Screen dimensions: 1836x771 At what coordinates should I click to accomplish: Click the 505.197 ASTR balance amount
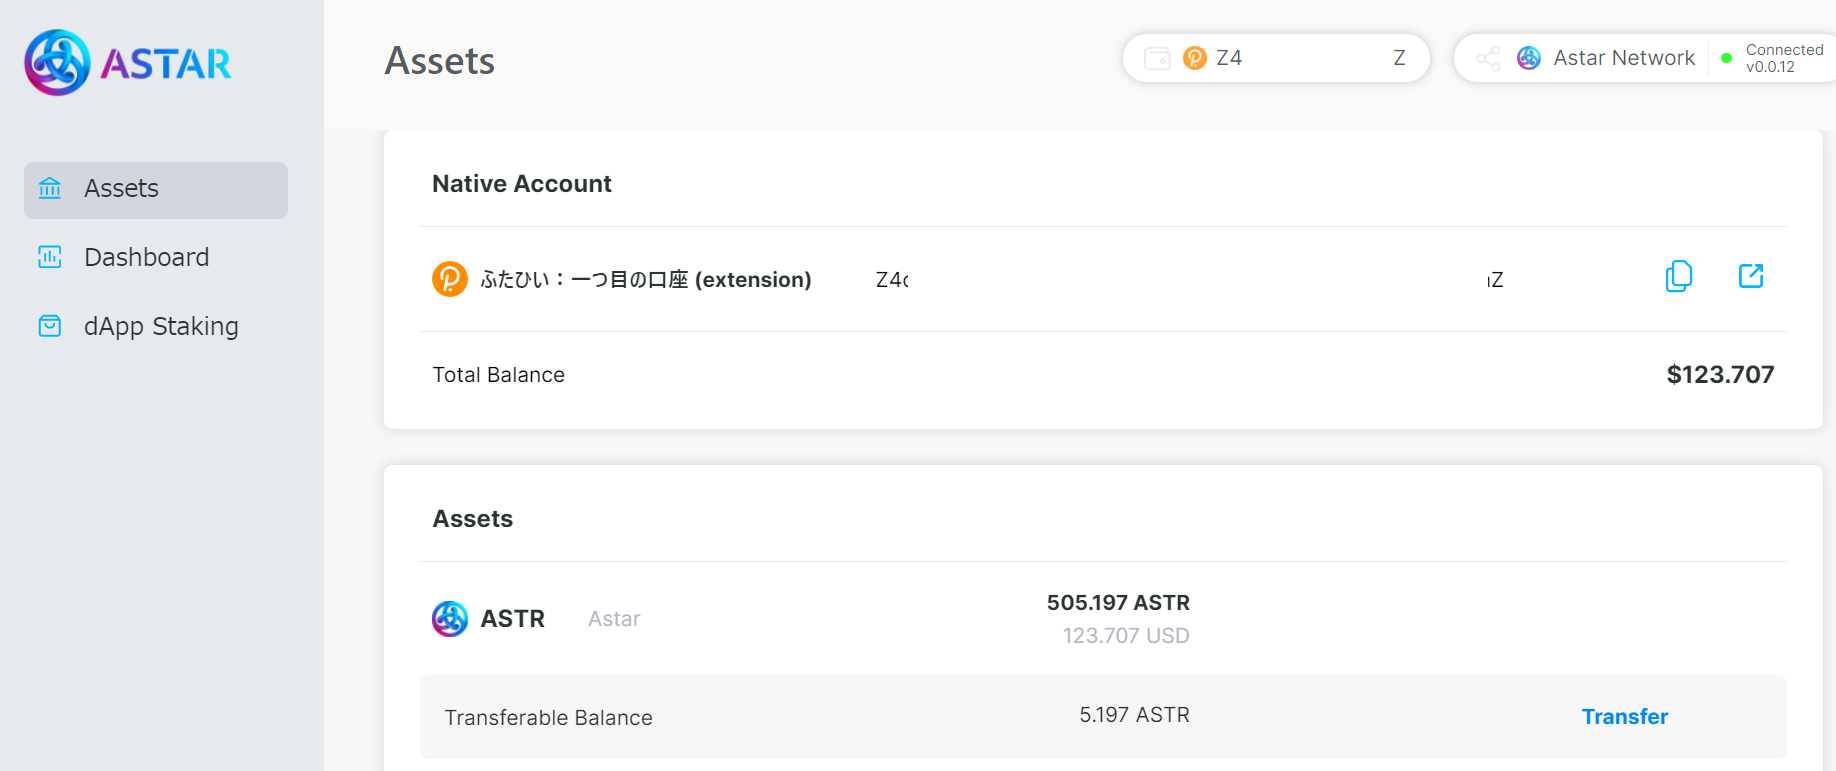point(1118,603)
